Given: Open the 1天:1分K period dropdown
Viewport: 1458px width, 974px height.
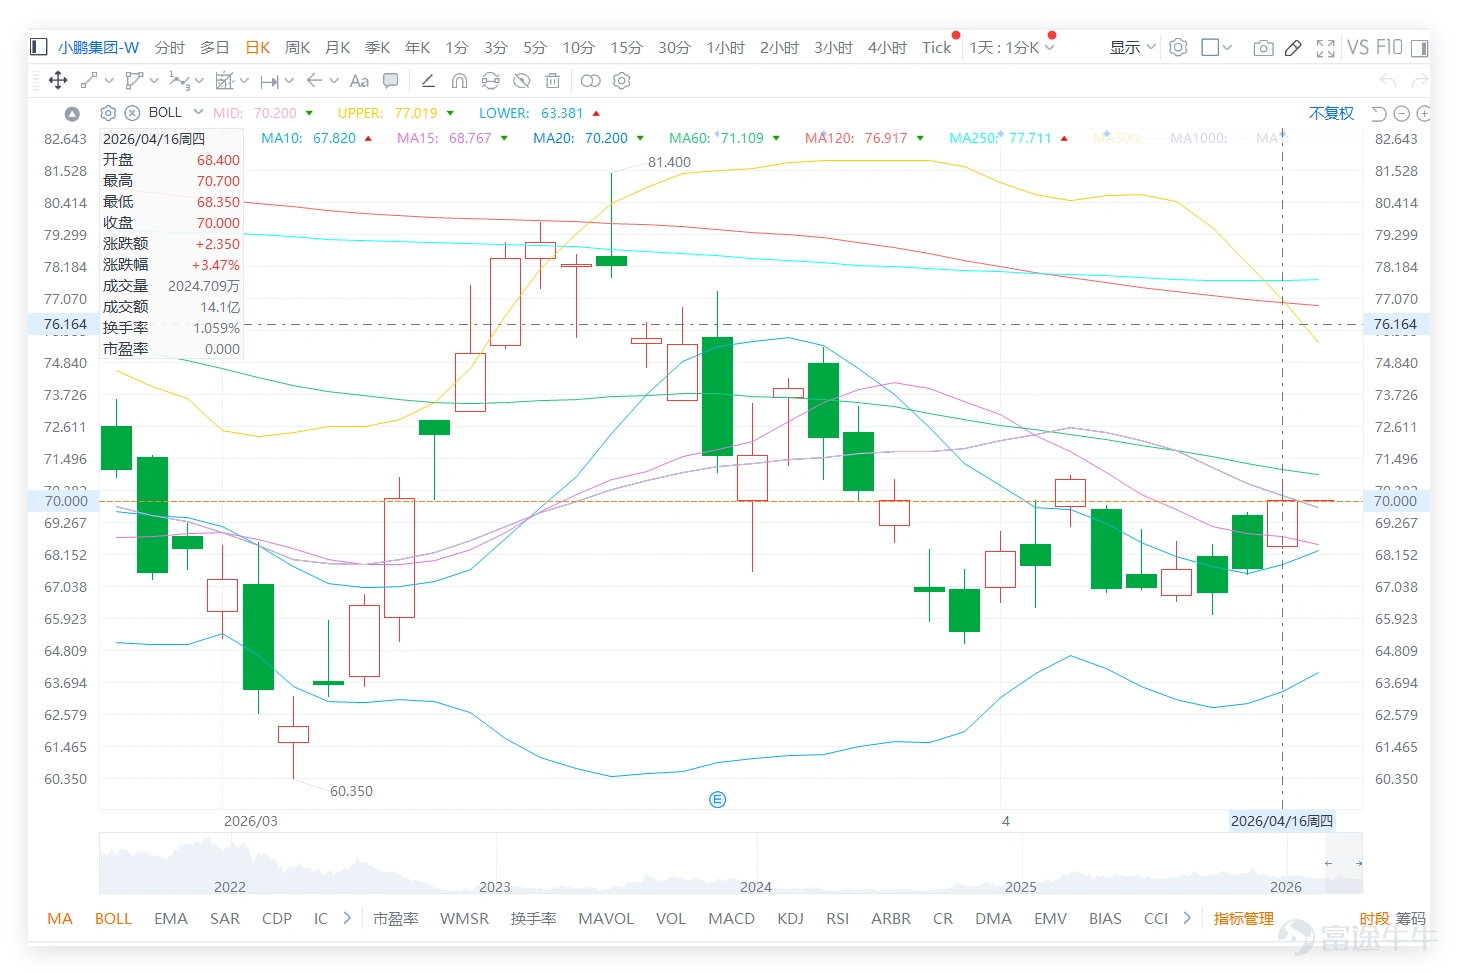Looking at the screenshot, I should [1011, 47].
